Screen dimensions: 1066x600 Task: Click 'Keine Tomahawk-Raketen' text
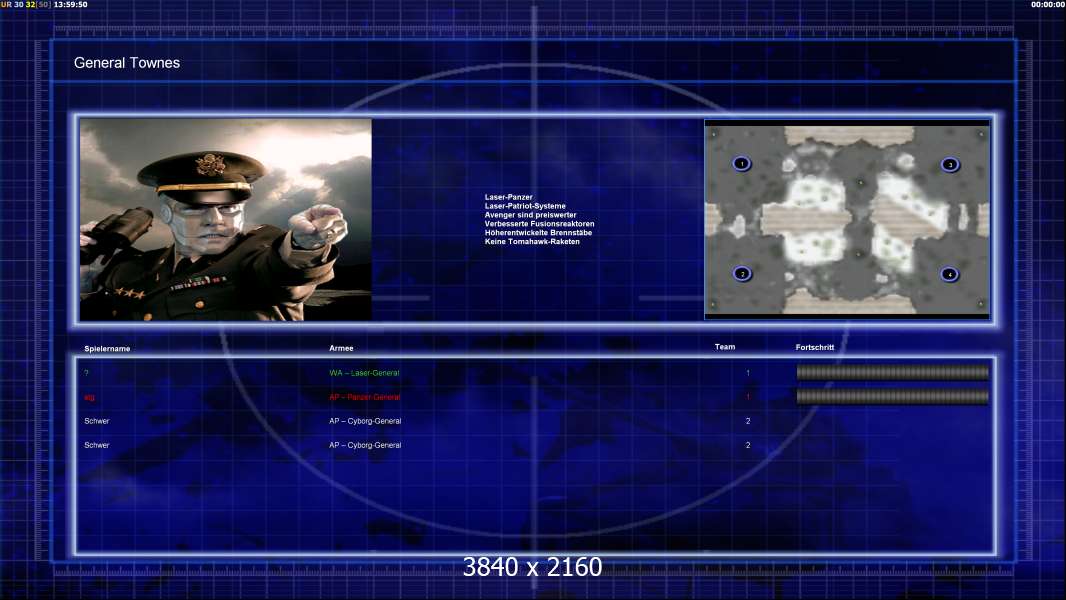pos(532,241)
